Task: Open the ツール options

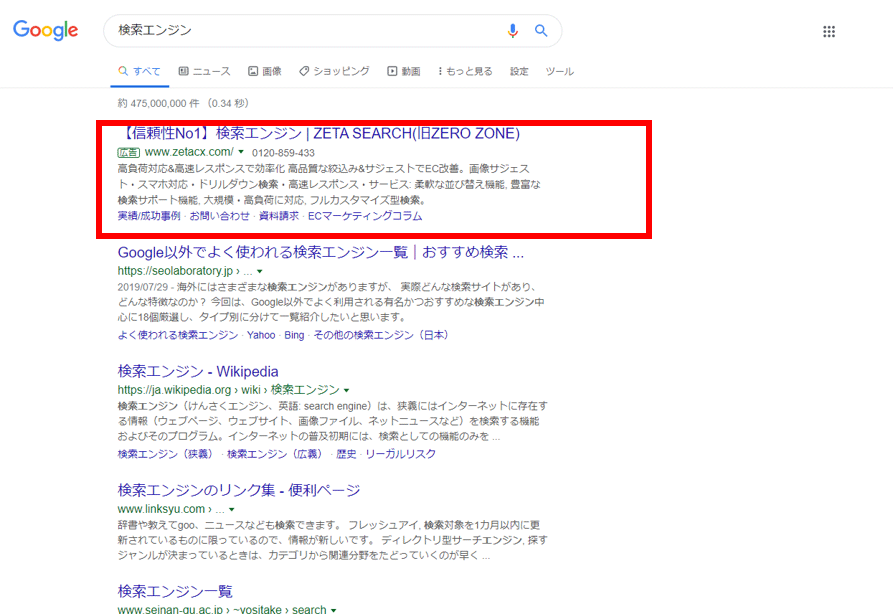Action: pos(559,71)
